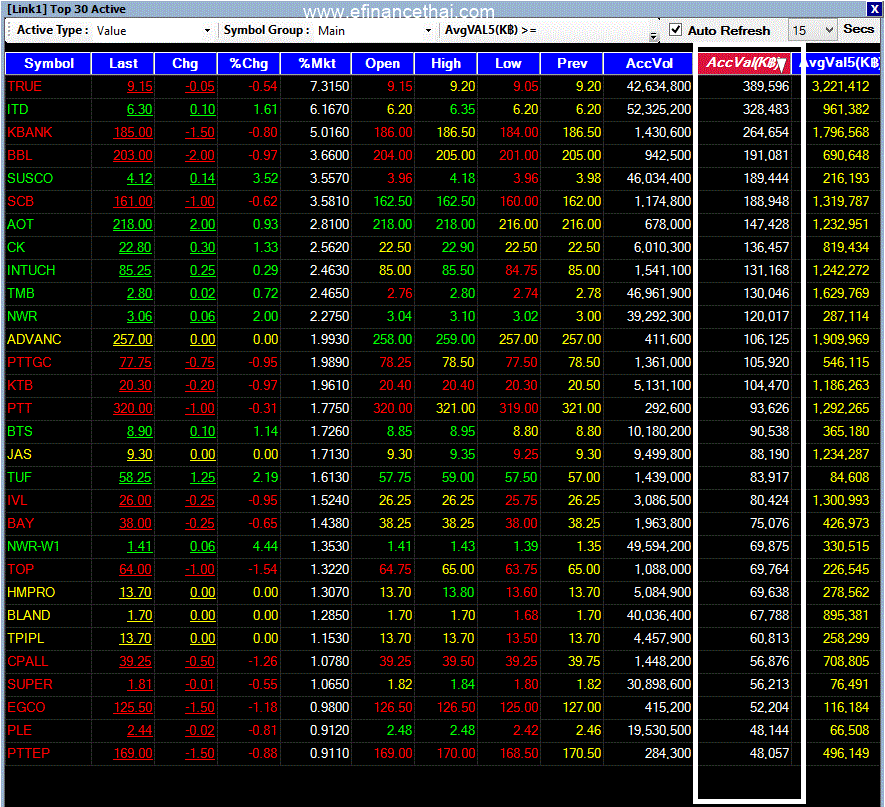Select the TPIPL symbol

tap(25, 638)
